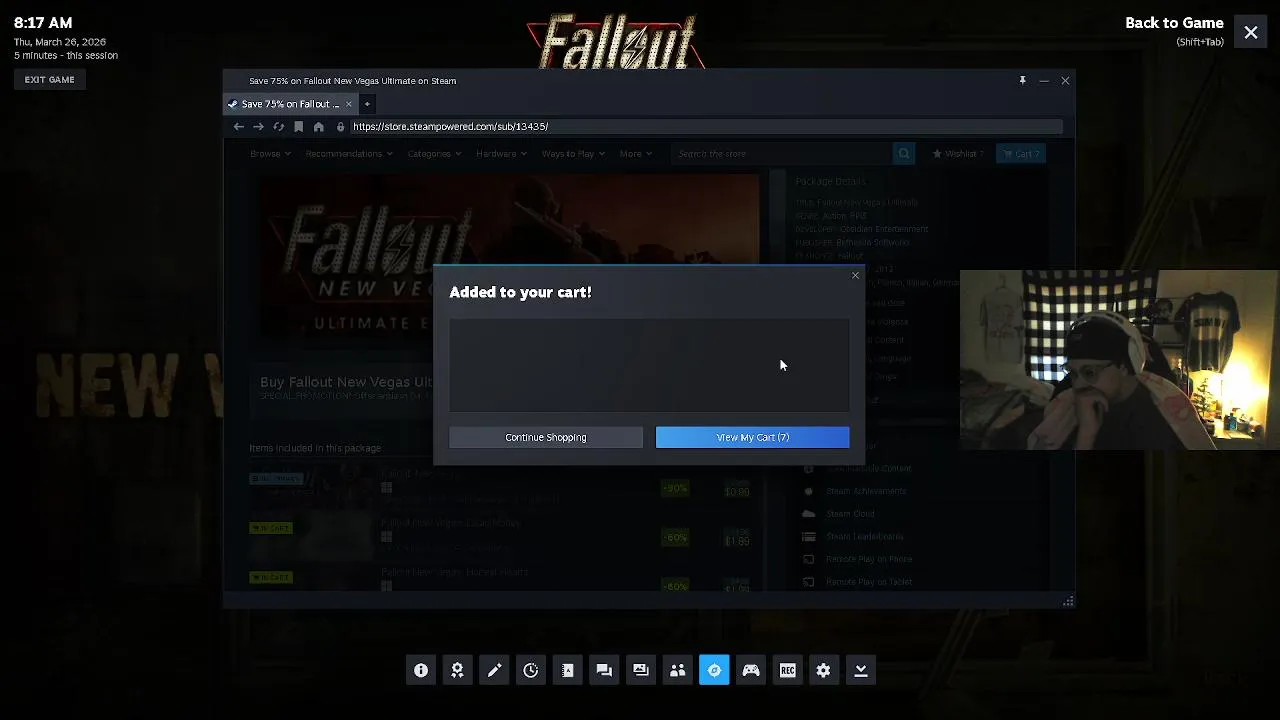Screen dimensions: 1280x720
Task: Click the browser window resize grip
Action: 1068,601
